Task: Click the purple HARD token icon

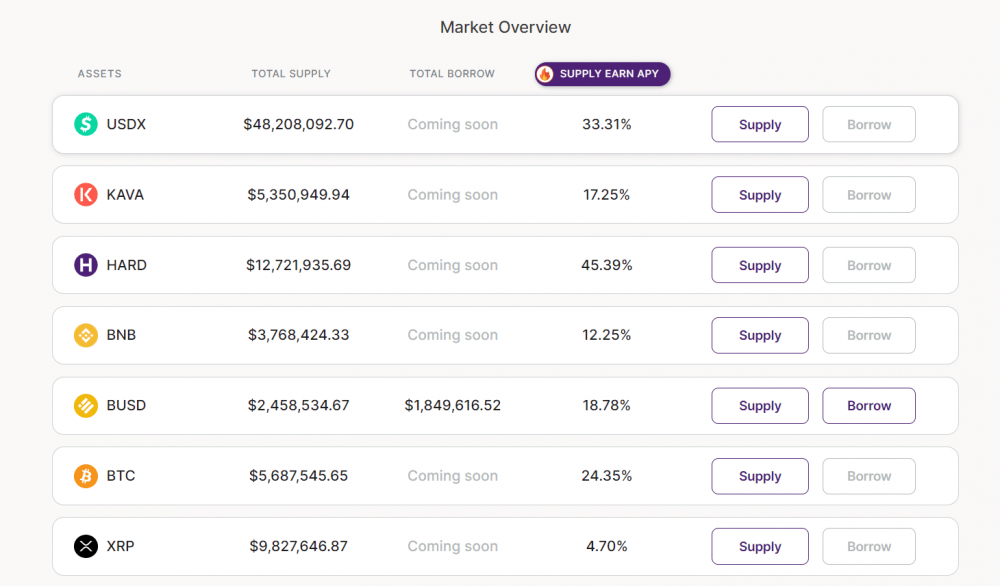Action: 86,265
